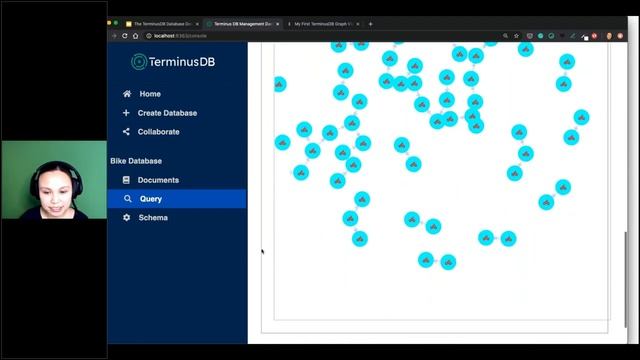
Task: Click the page's vertical scrollbar thumb
Action: [x=625, y=279]
